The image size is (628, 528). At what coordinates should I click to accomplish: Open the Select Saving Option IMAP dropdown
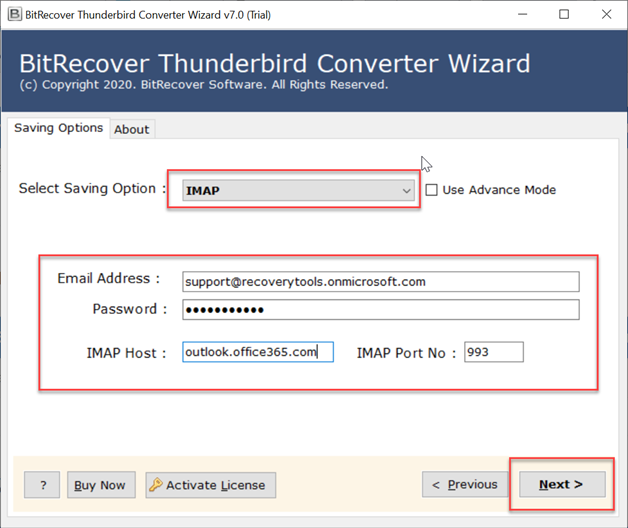298,190
